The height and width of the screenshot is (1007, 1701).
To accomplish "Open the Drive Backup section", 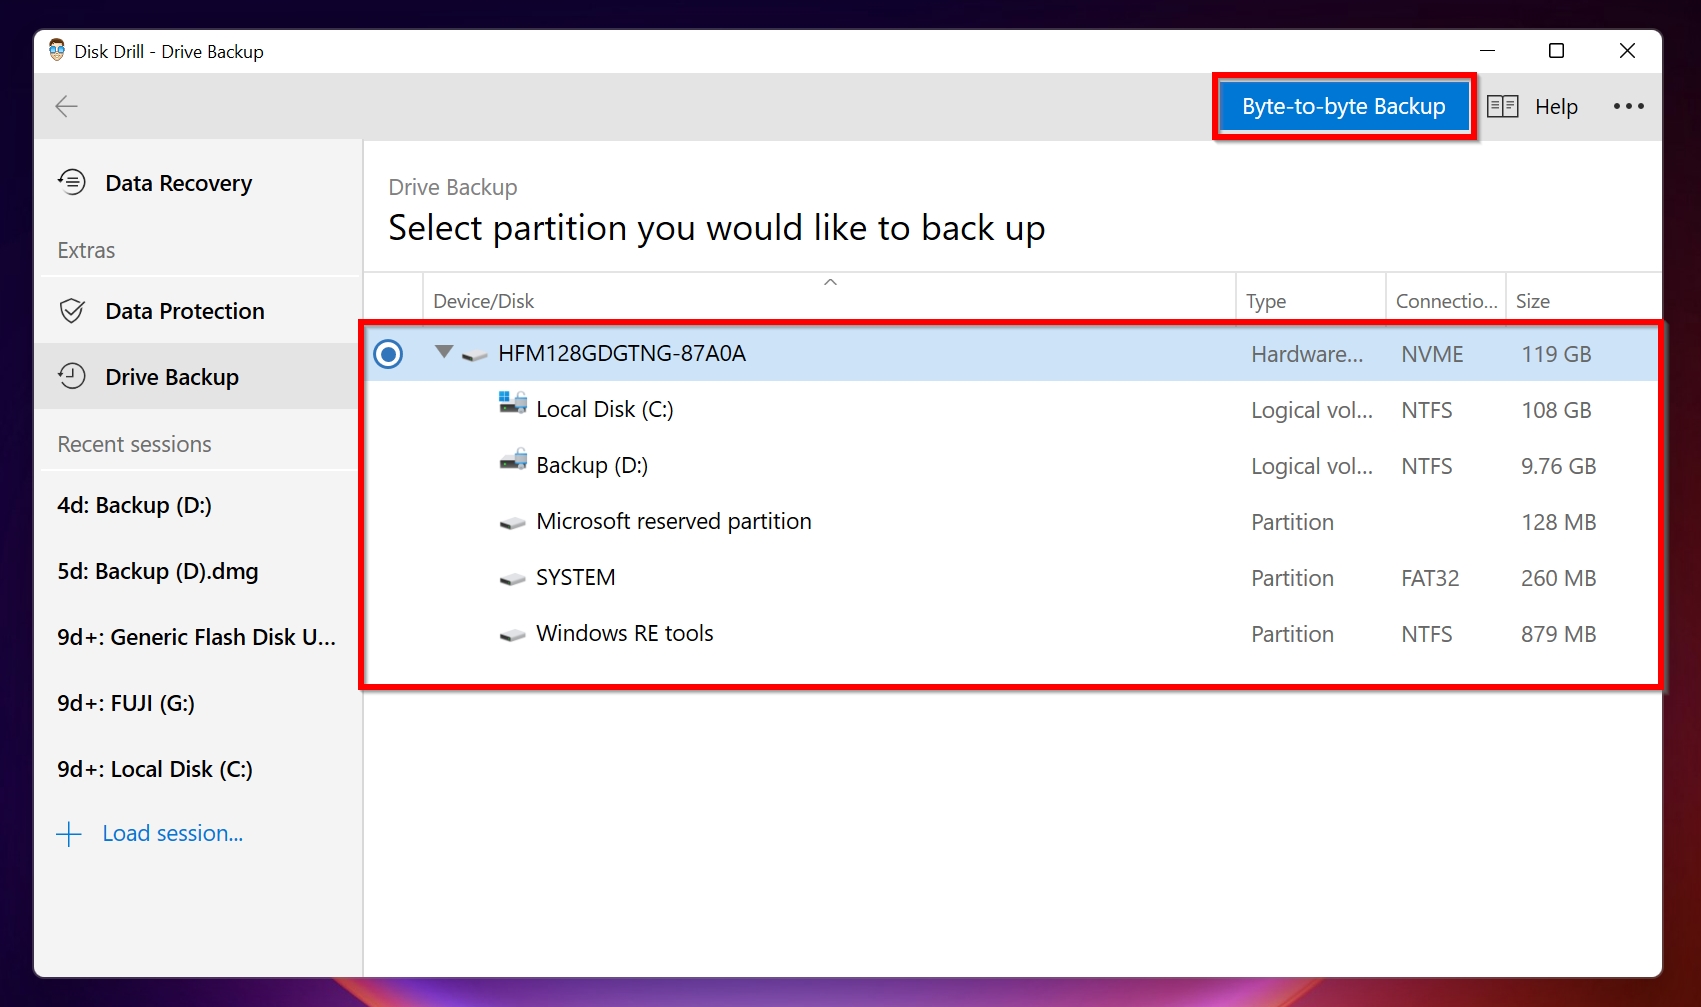I will pyautogui.click(x=197, y=377).
